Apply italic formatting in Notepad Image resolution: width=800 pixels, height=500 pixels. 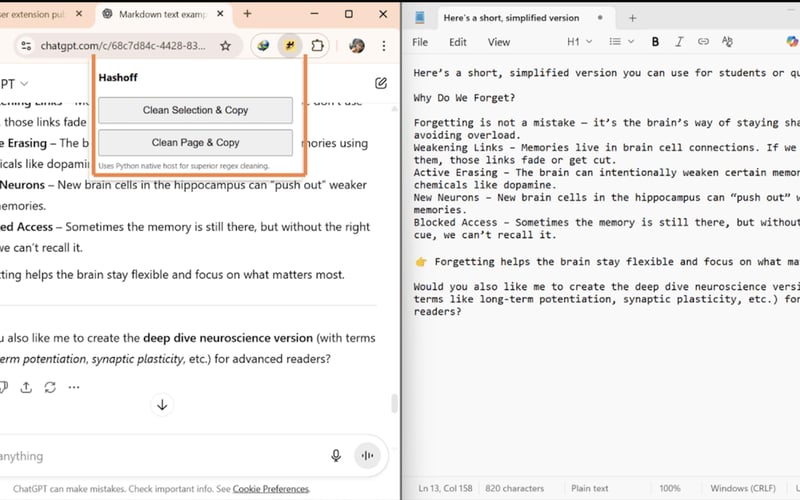(679, 42)
